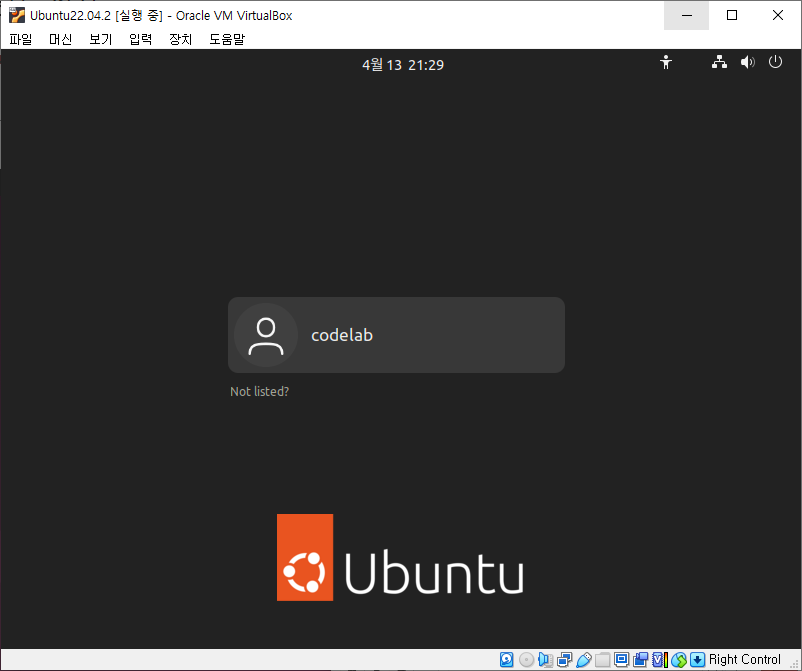Minimize the VirtualBox window
This screenshot has width=802, height=671.
(x=686, y=15)
